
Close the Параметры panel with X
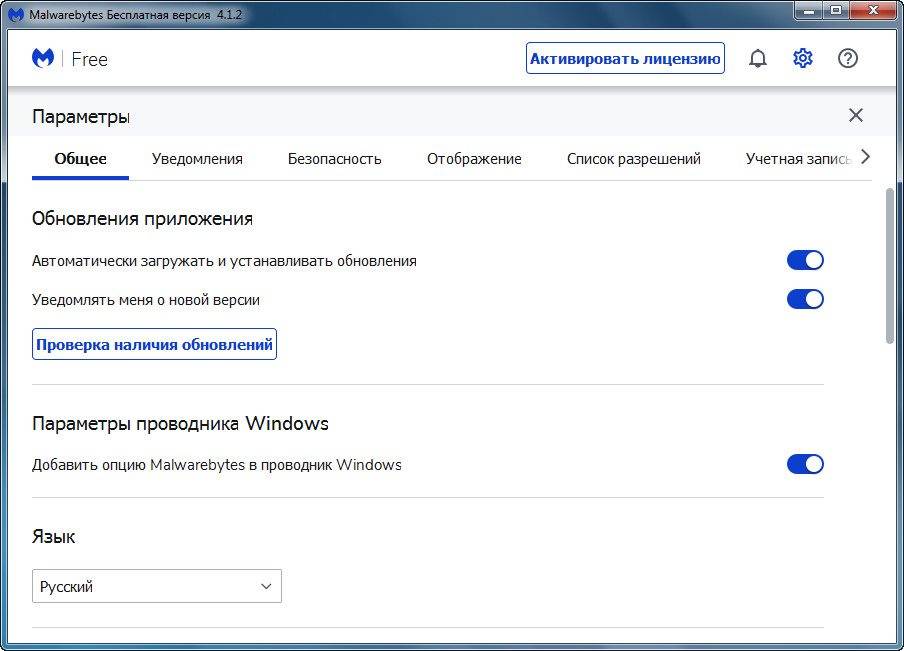[x=856, y=115]
